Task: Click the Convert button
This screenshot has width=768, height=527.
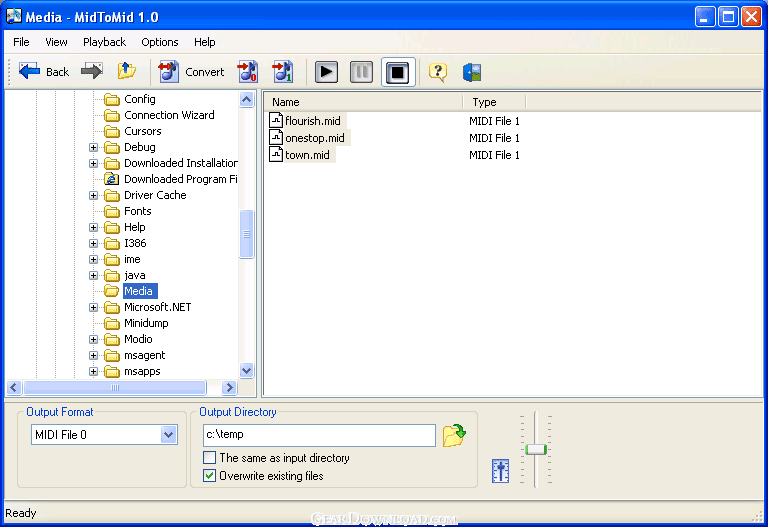Action: point(192,71)
